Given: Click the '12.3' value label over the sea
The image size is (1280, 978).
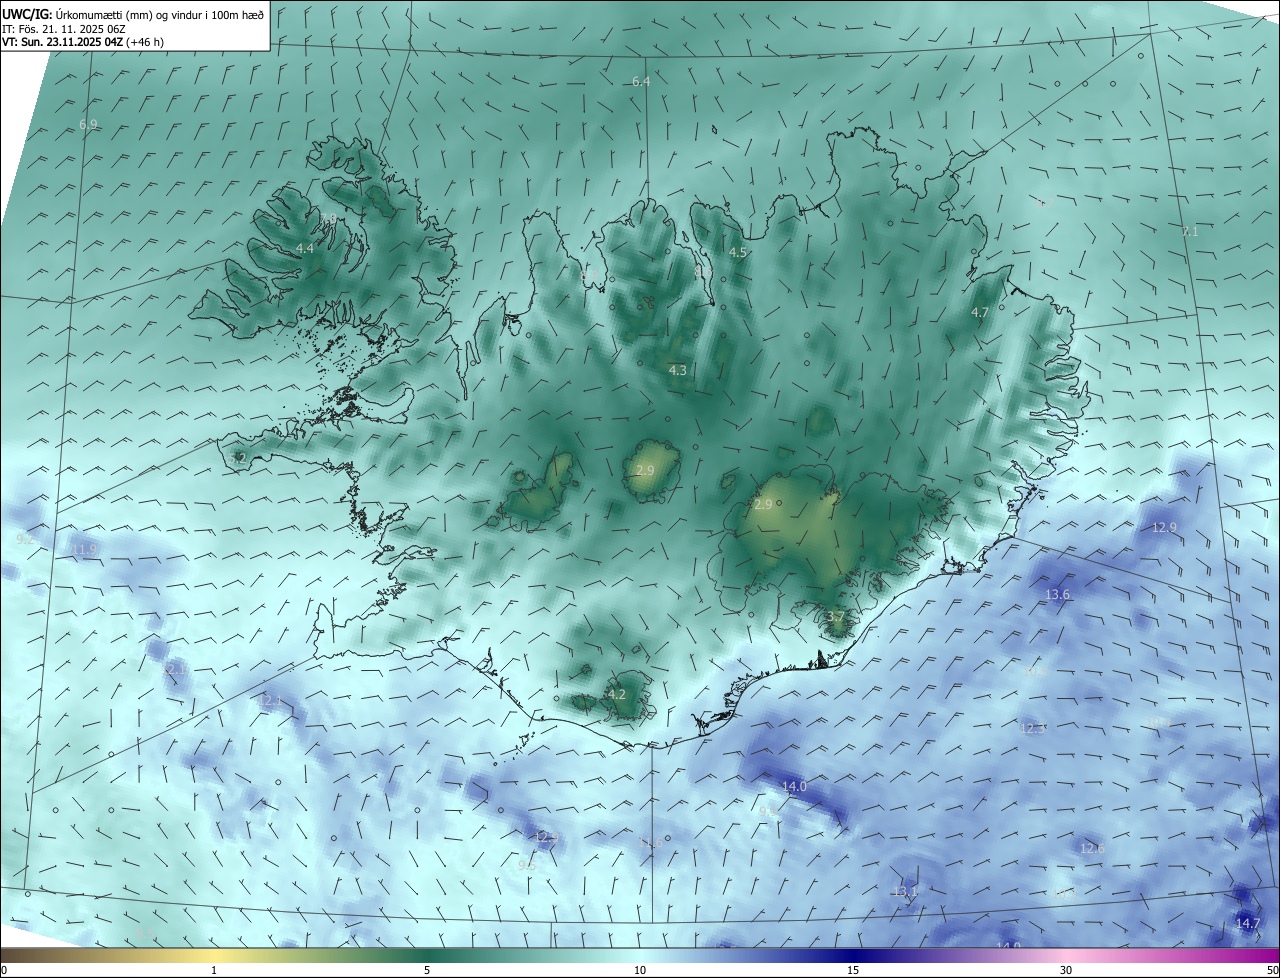Looking at the screenshot, I should coord(1032,728).
